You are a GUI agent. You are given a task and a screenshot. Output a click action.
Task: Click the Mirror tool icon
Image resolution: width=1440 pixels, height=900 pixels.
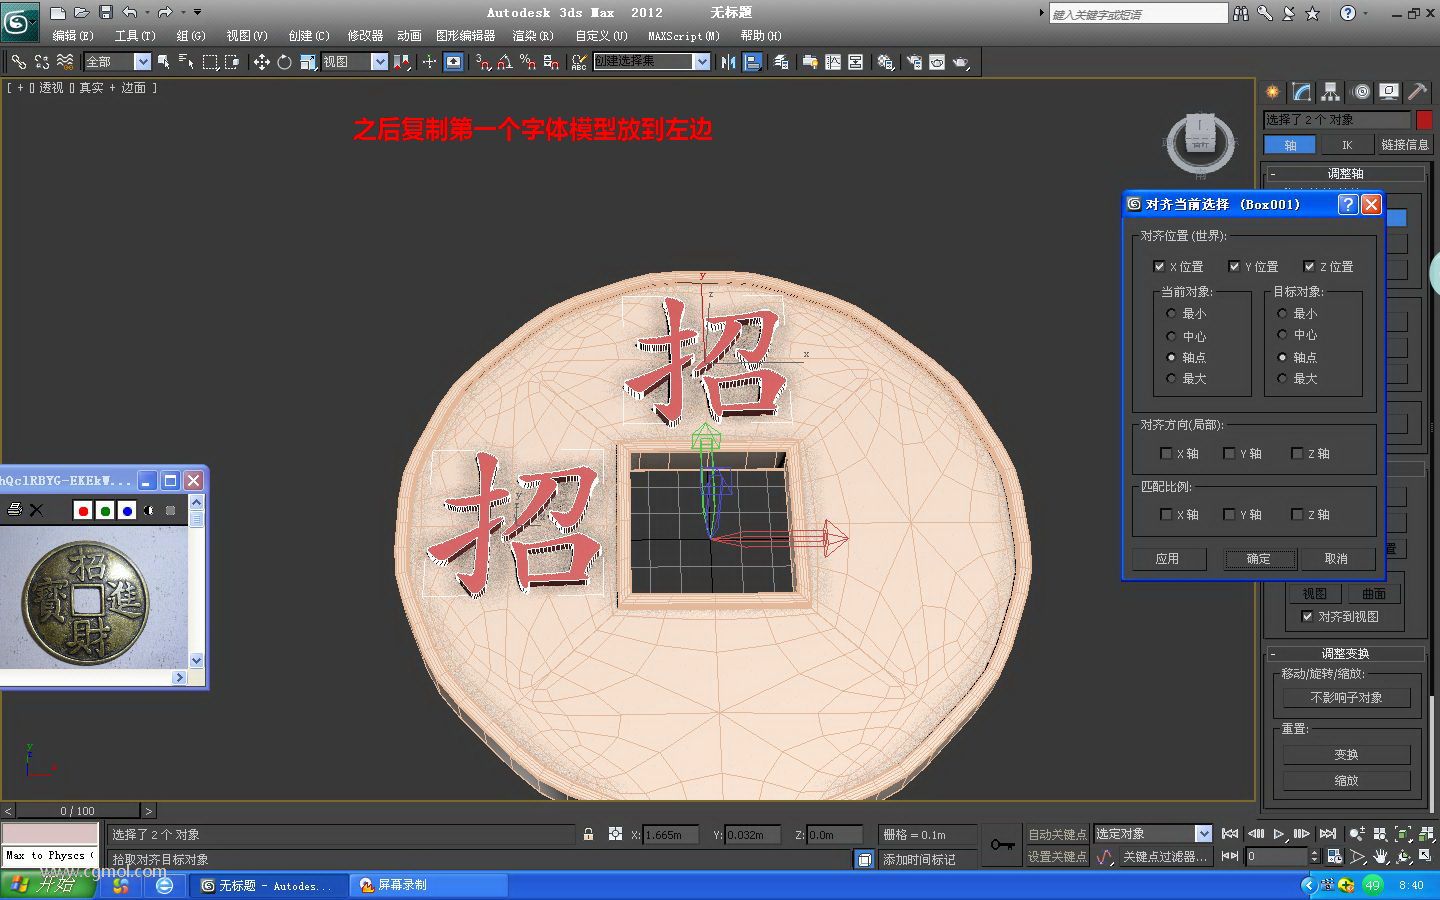click(728, 62)
